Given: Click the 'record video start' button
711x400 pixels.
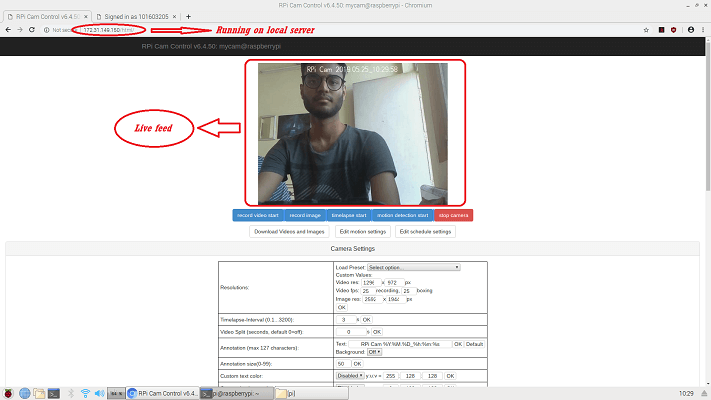Looking at the screenshot, I should tap(258, 215).
